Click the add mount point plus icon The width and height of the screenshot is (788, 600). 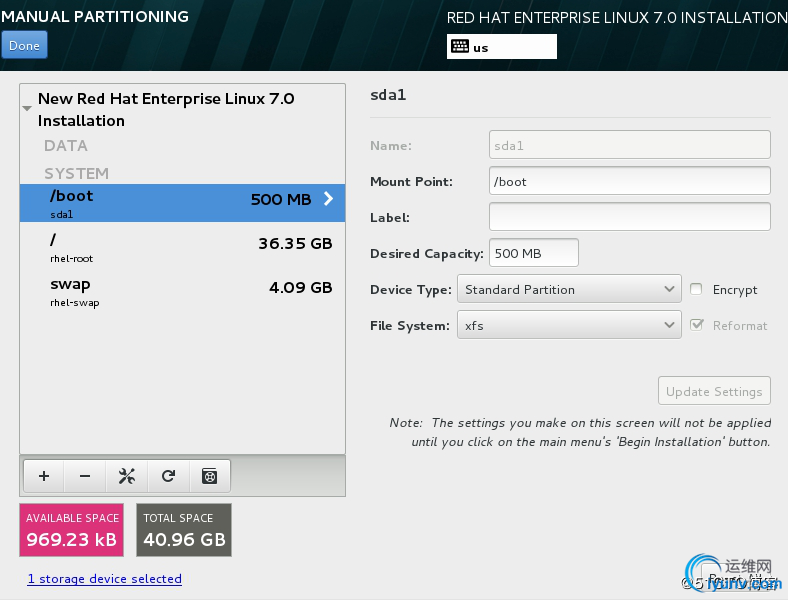pyautogui.click(x=44, y=476)
